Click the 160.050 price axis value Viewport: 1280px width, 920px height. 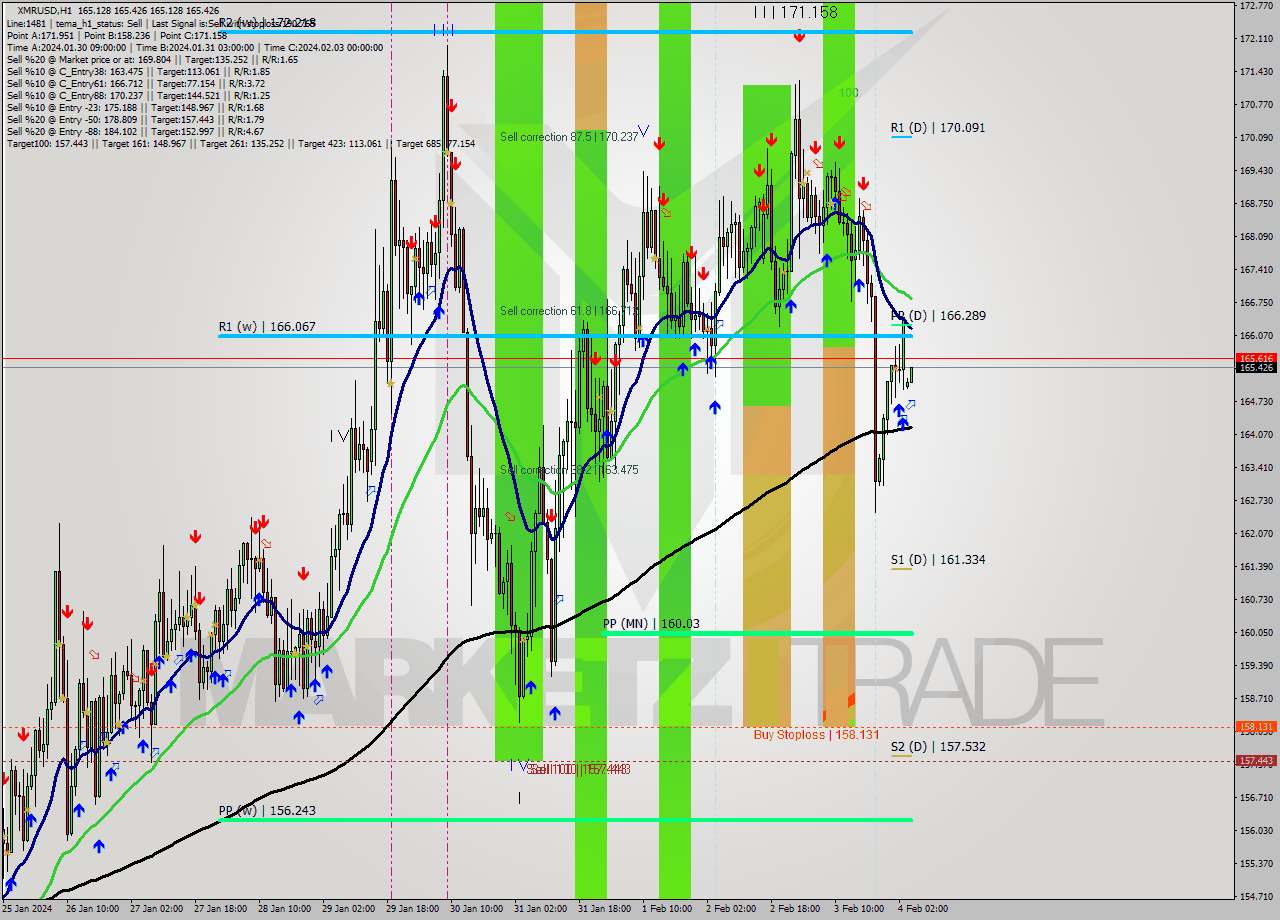(1256, 633)
